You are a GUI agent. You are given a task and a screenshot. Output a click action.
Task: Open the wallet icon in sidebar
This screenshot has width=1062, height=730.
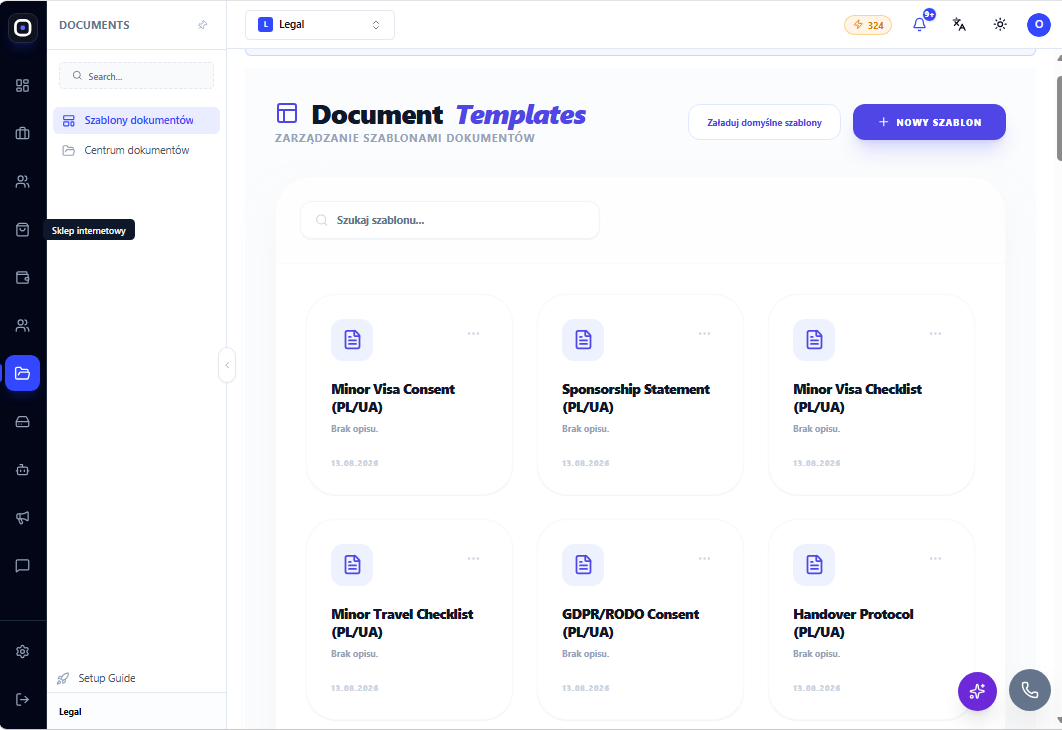click(x=22, y=278)
